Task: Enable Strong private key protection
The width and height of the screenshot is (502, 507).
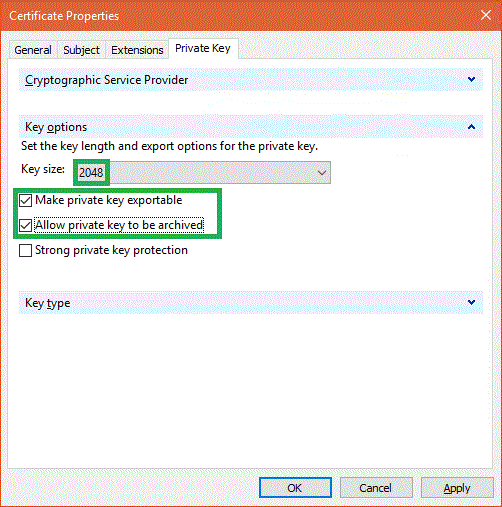Action: pos(26,250)
